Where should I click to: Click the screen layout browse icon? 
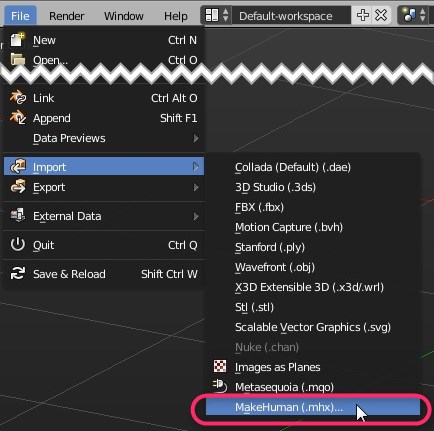212,15
